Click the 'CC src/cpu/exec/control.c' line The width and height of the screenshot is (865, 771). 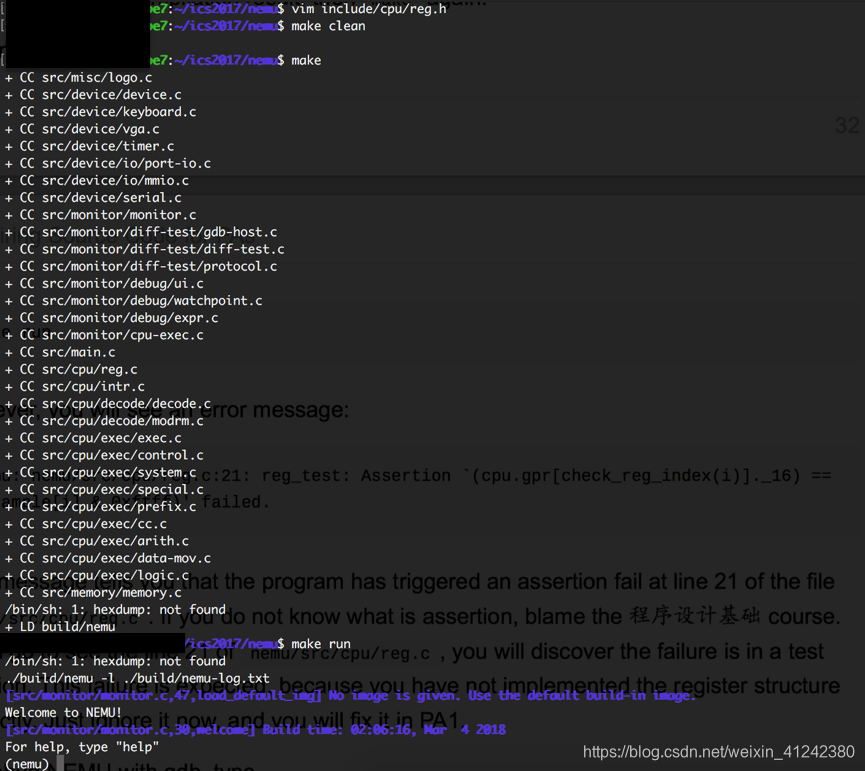[104, 455]
